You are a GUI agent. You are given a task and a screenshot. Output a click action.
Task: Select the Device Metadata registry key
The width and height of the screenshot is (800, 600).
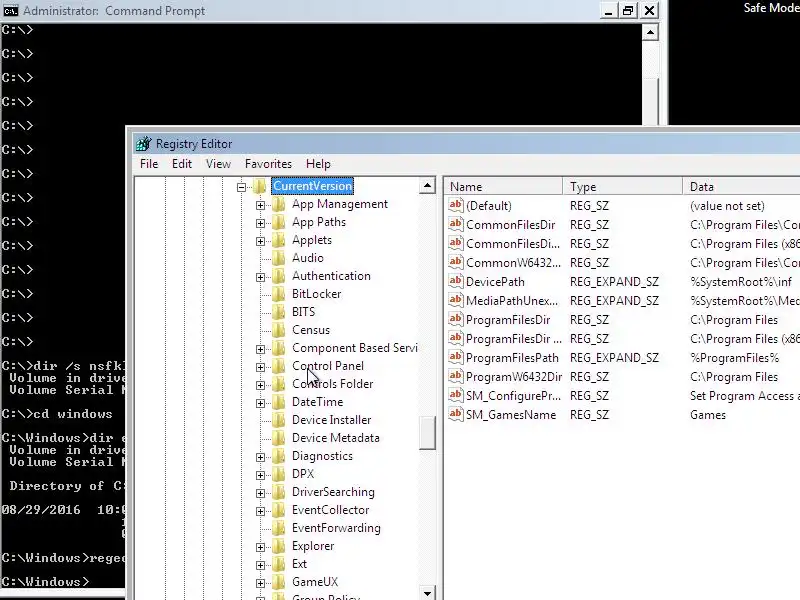tap(336, 438)
